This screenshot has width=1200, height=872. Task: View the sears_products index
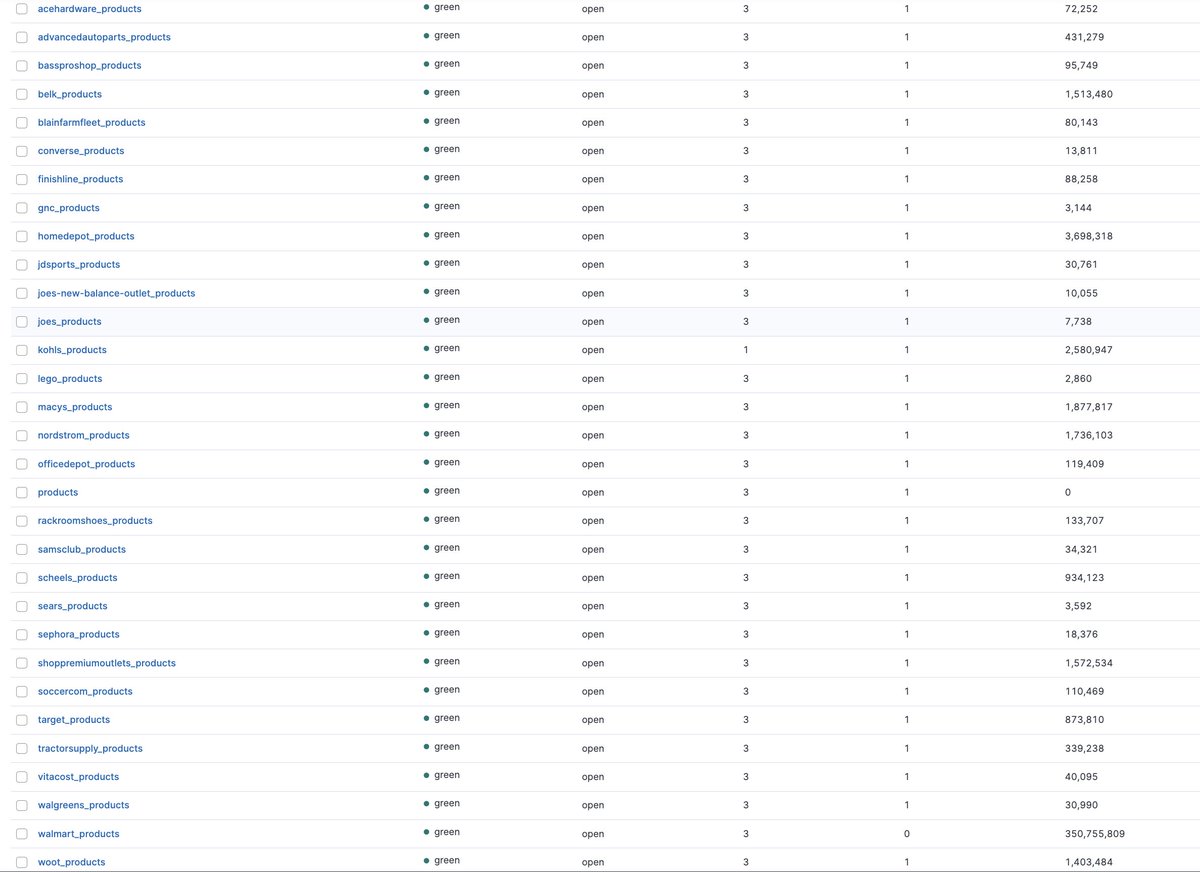(x=72, y=606)
